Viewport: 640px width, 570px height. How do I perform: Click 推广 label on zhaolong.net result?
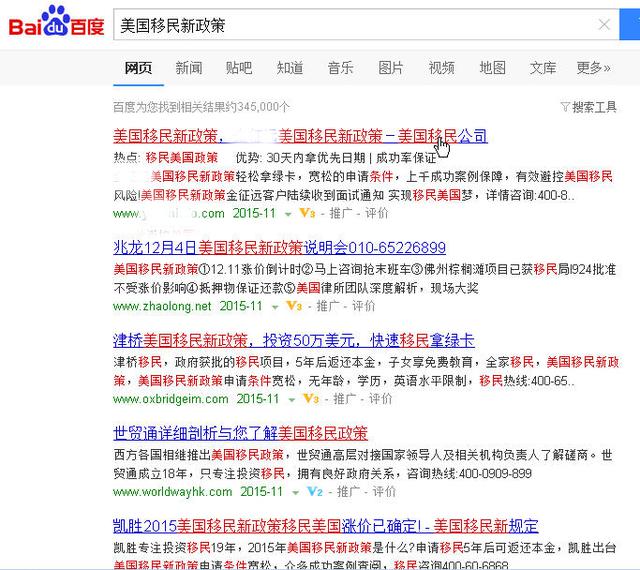tap(328, 306)
